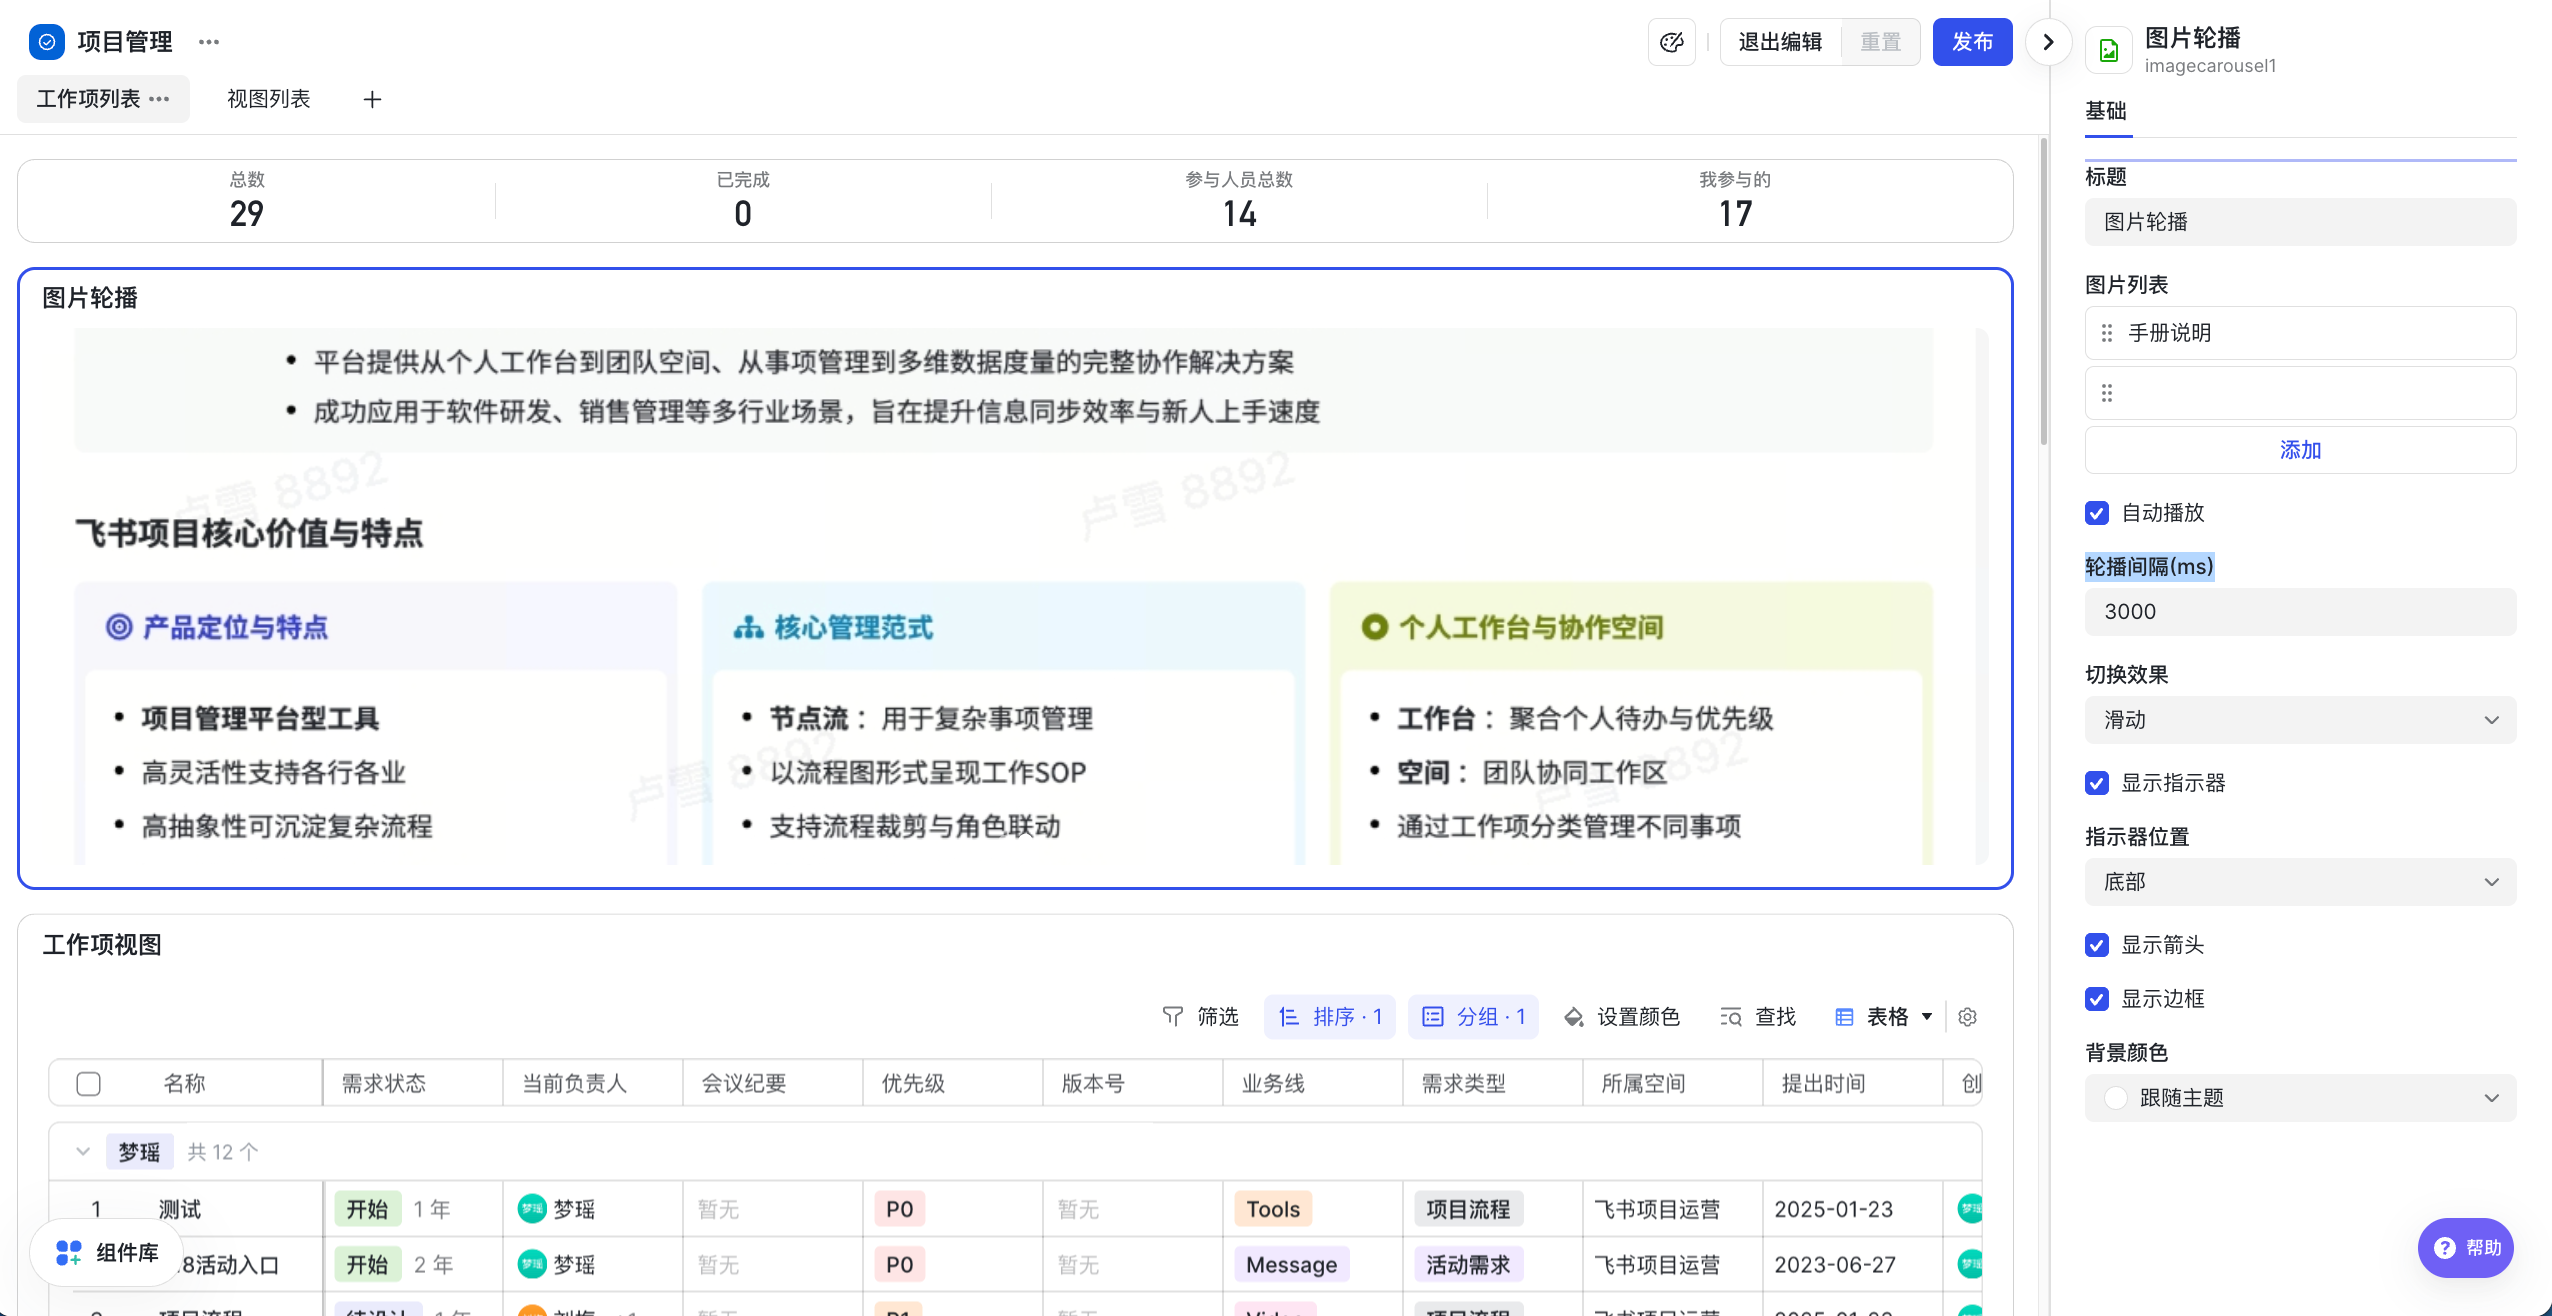Open the 切换效果 dropdown showing 滑动
The width and height of the screenshot is (2552, 1316).
tap(2300, 720)
